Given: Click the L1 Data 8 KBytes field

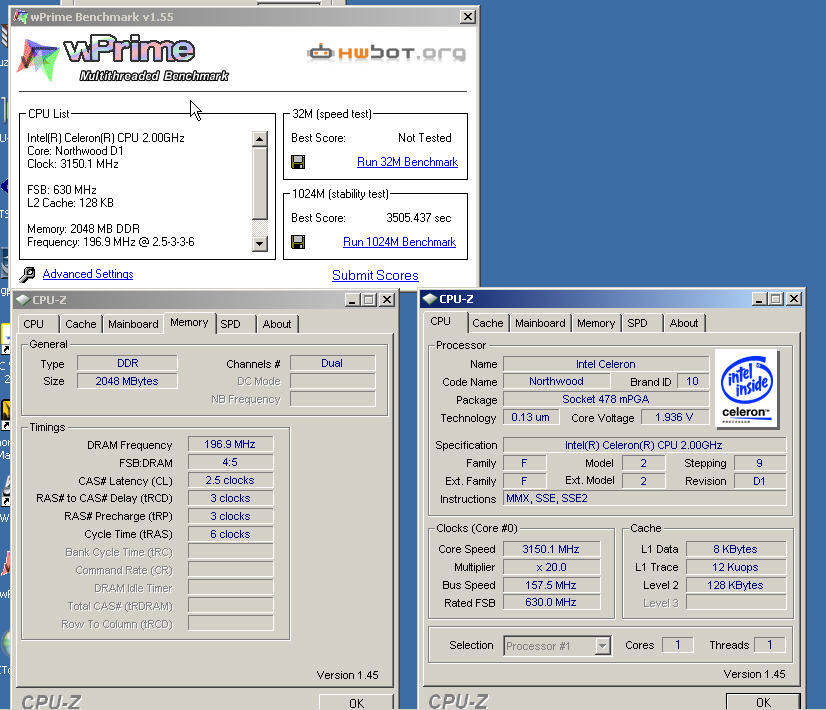Looking at the screenshot, I should tap(735, 549).
